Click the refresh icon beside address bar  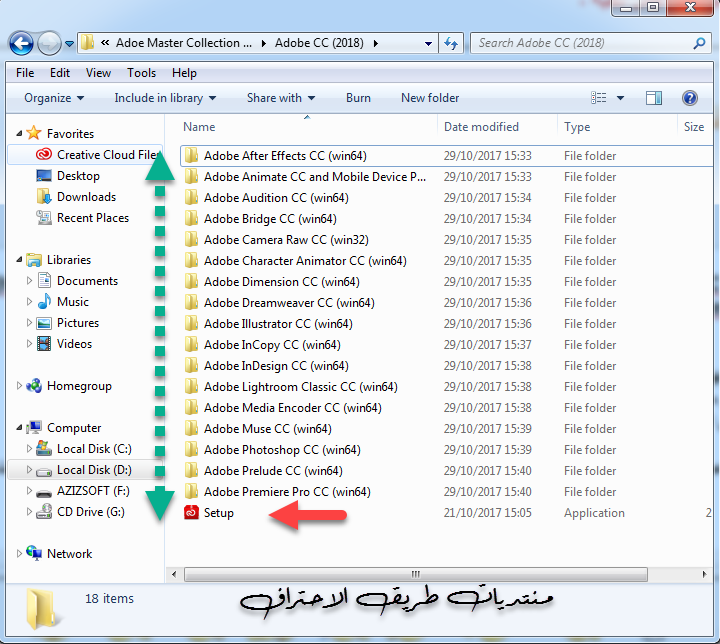click(x=451, y=43)
